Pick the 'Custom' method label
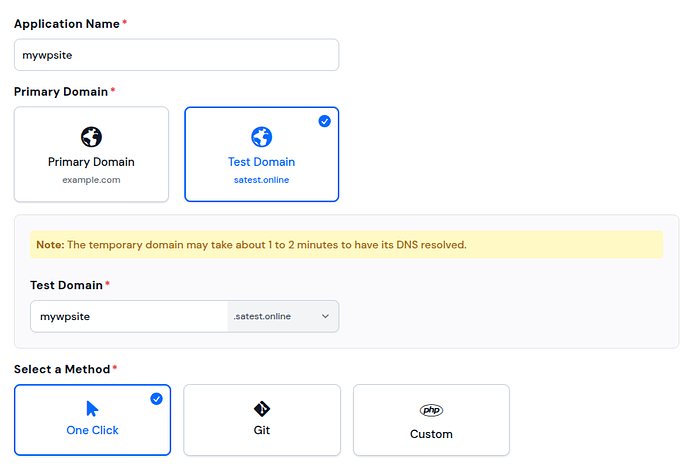 click(x=431, y=434)
